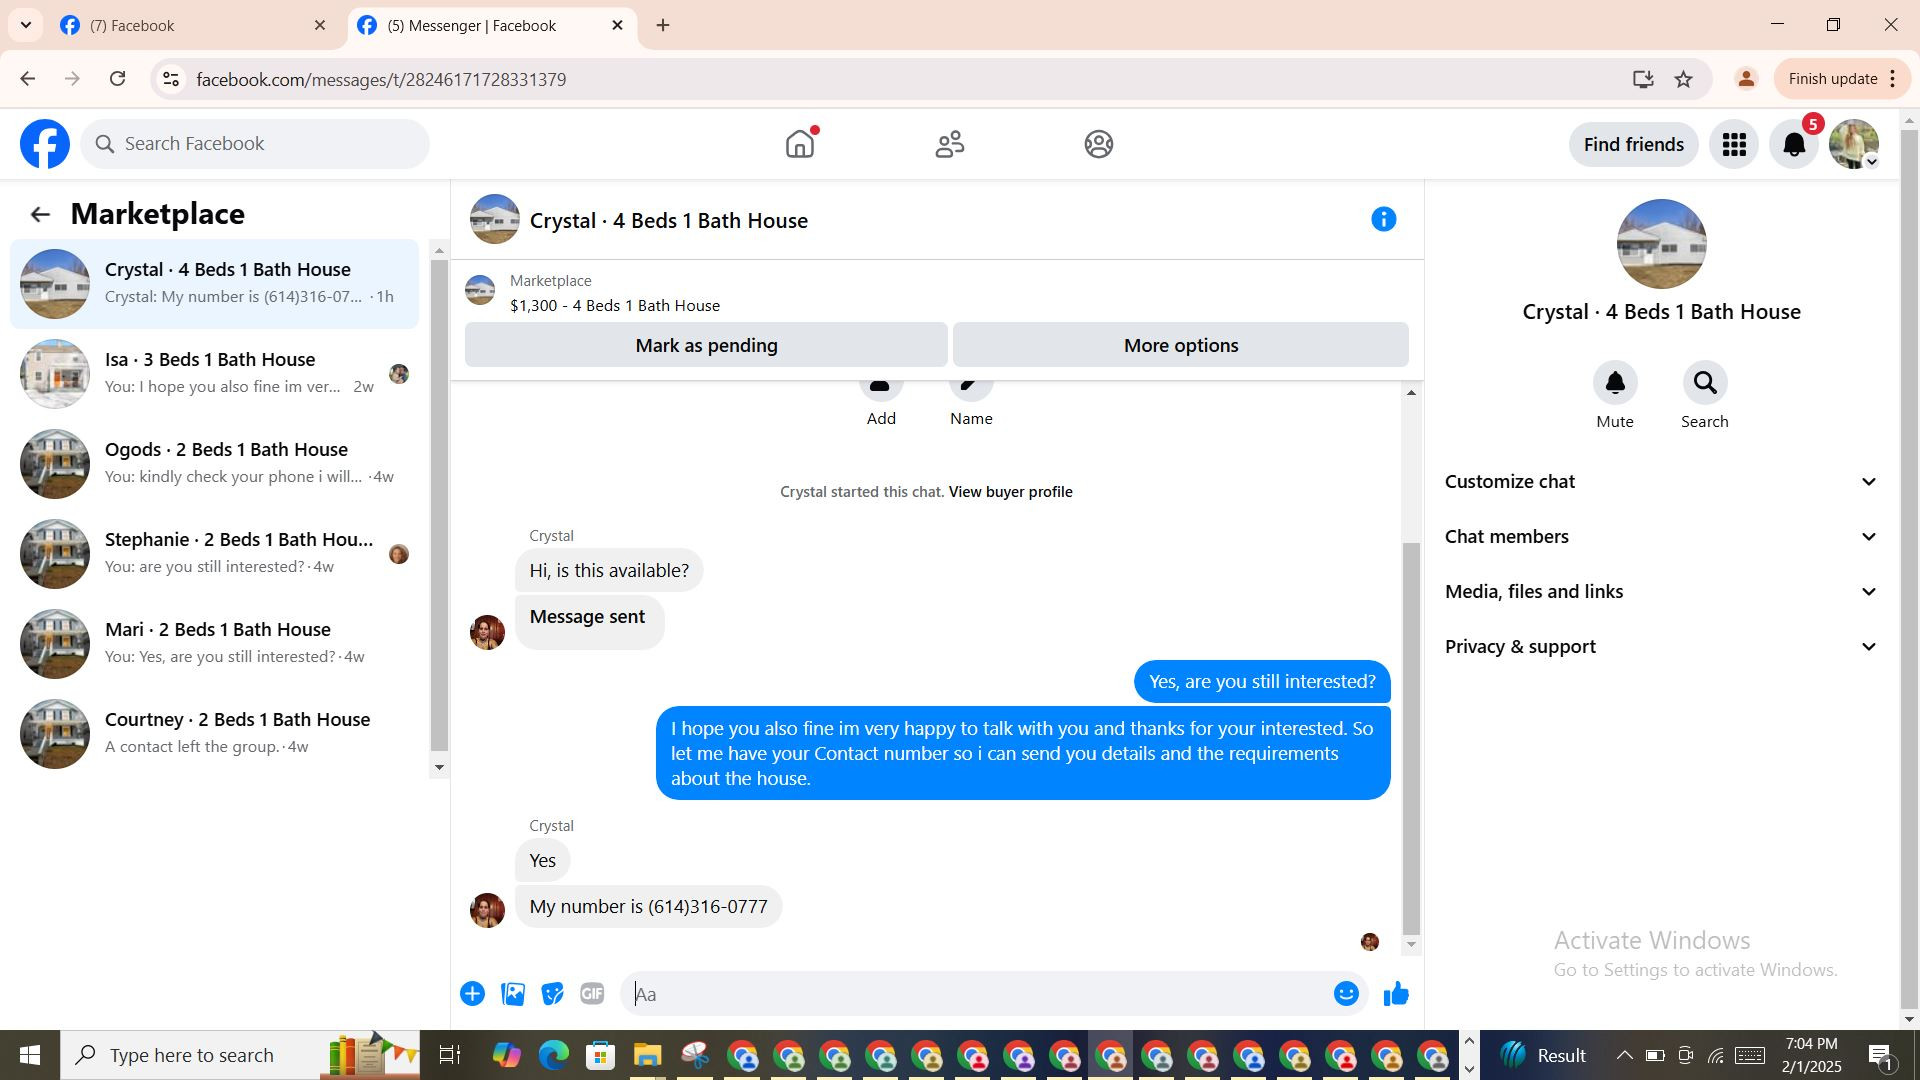This screenshot has height=1080, width=1920.
Task: Mute this conversation with bell icon
Action: (x=1614, y=384)
